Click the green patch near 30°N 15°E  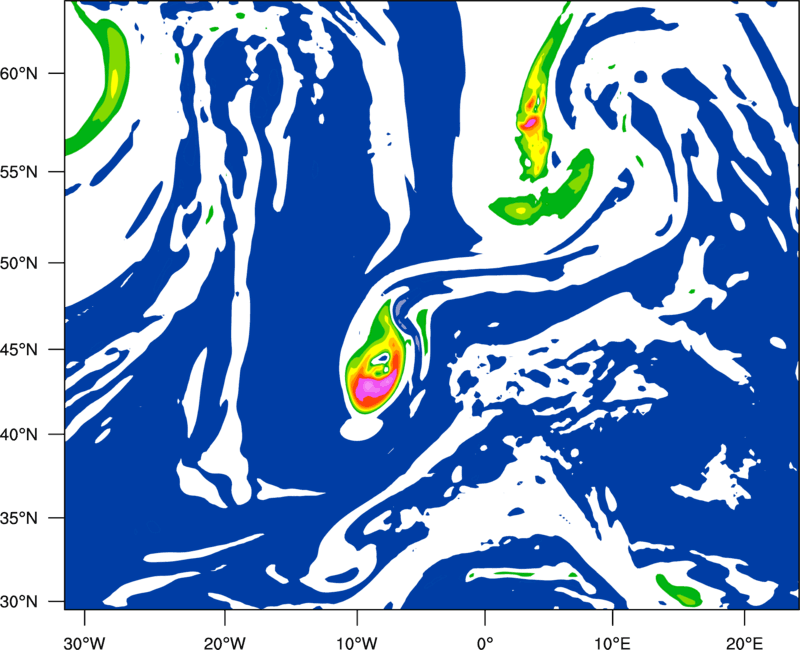point(679,591)
